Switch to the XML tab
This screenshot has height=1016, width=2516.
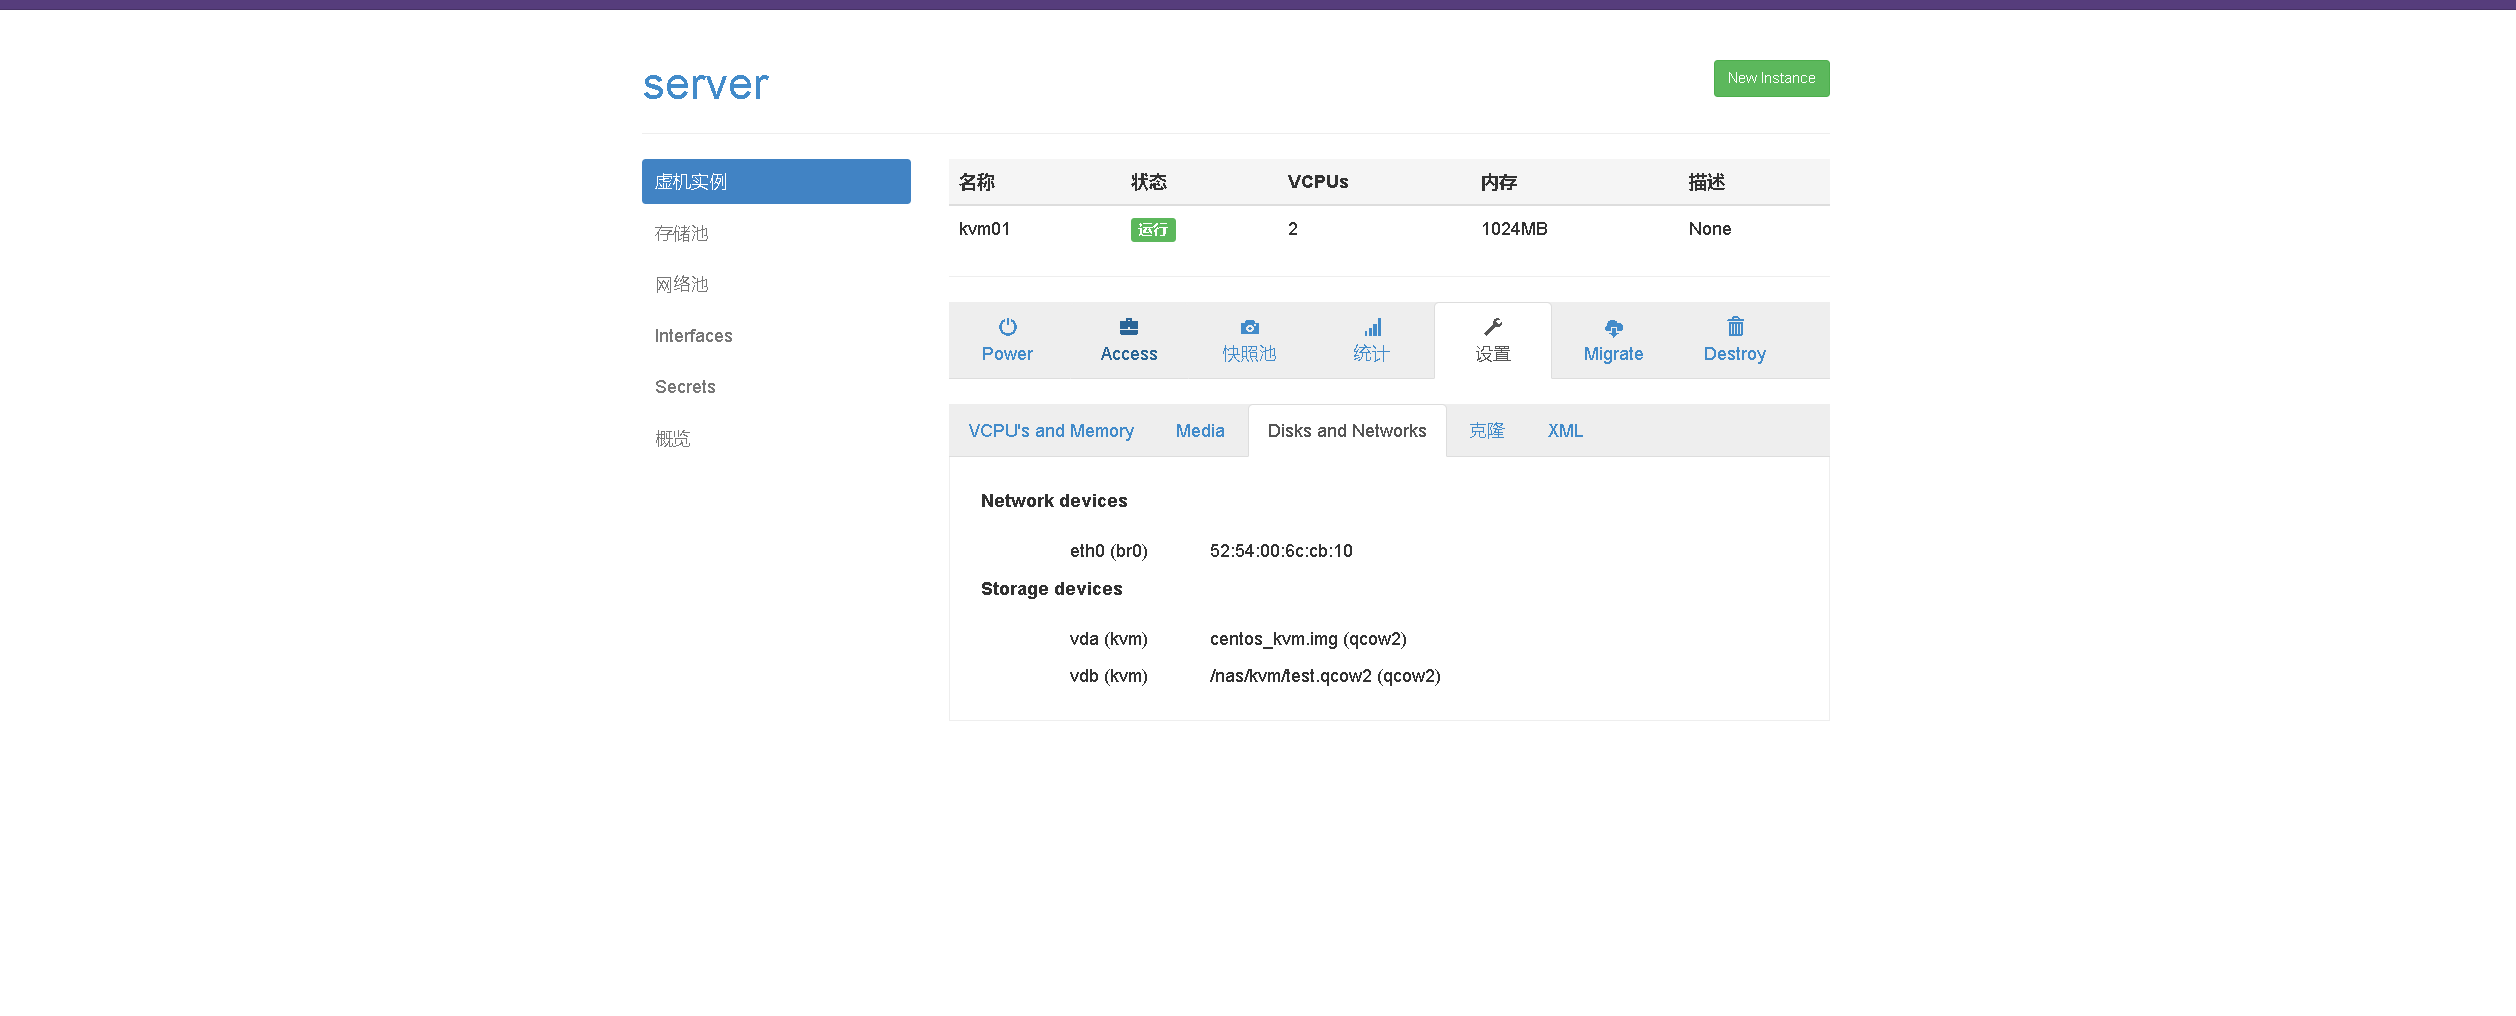[1565, 431]
